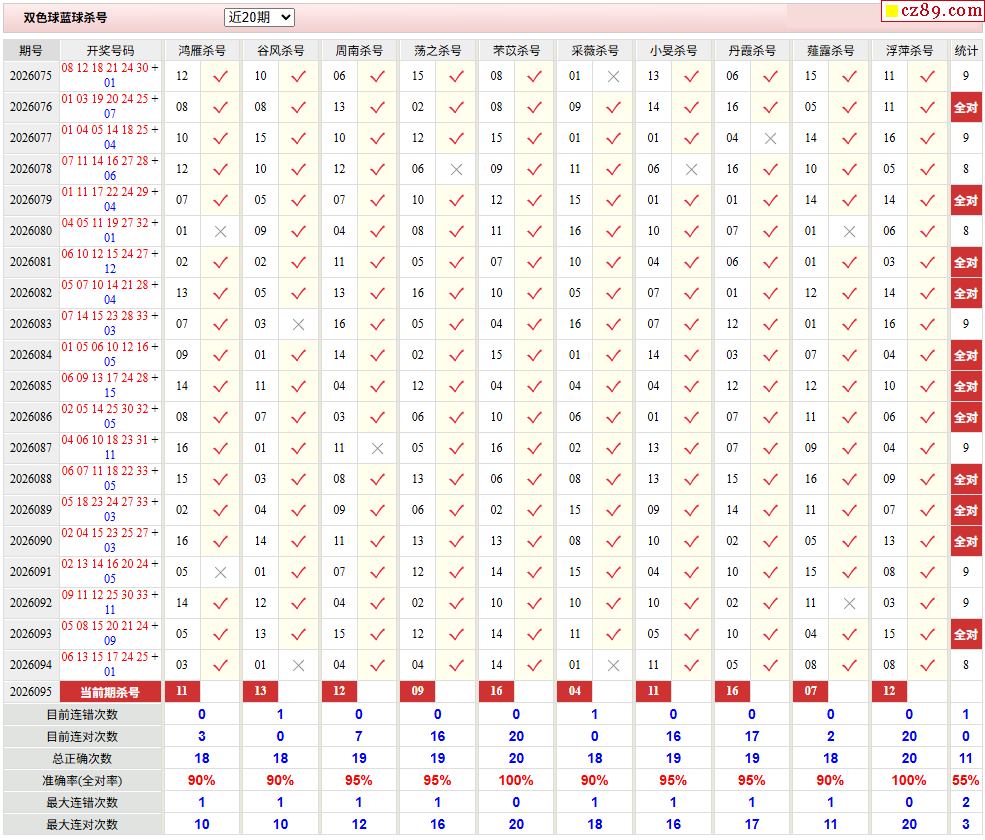
Task: Click the 100% accuracy value under 芣苡杀号
Action: point(516,780)
